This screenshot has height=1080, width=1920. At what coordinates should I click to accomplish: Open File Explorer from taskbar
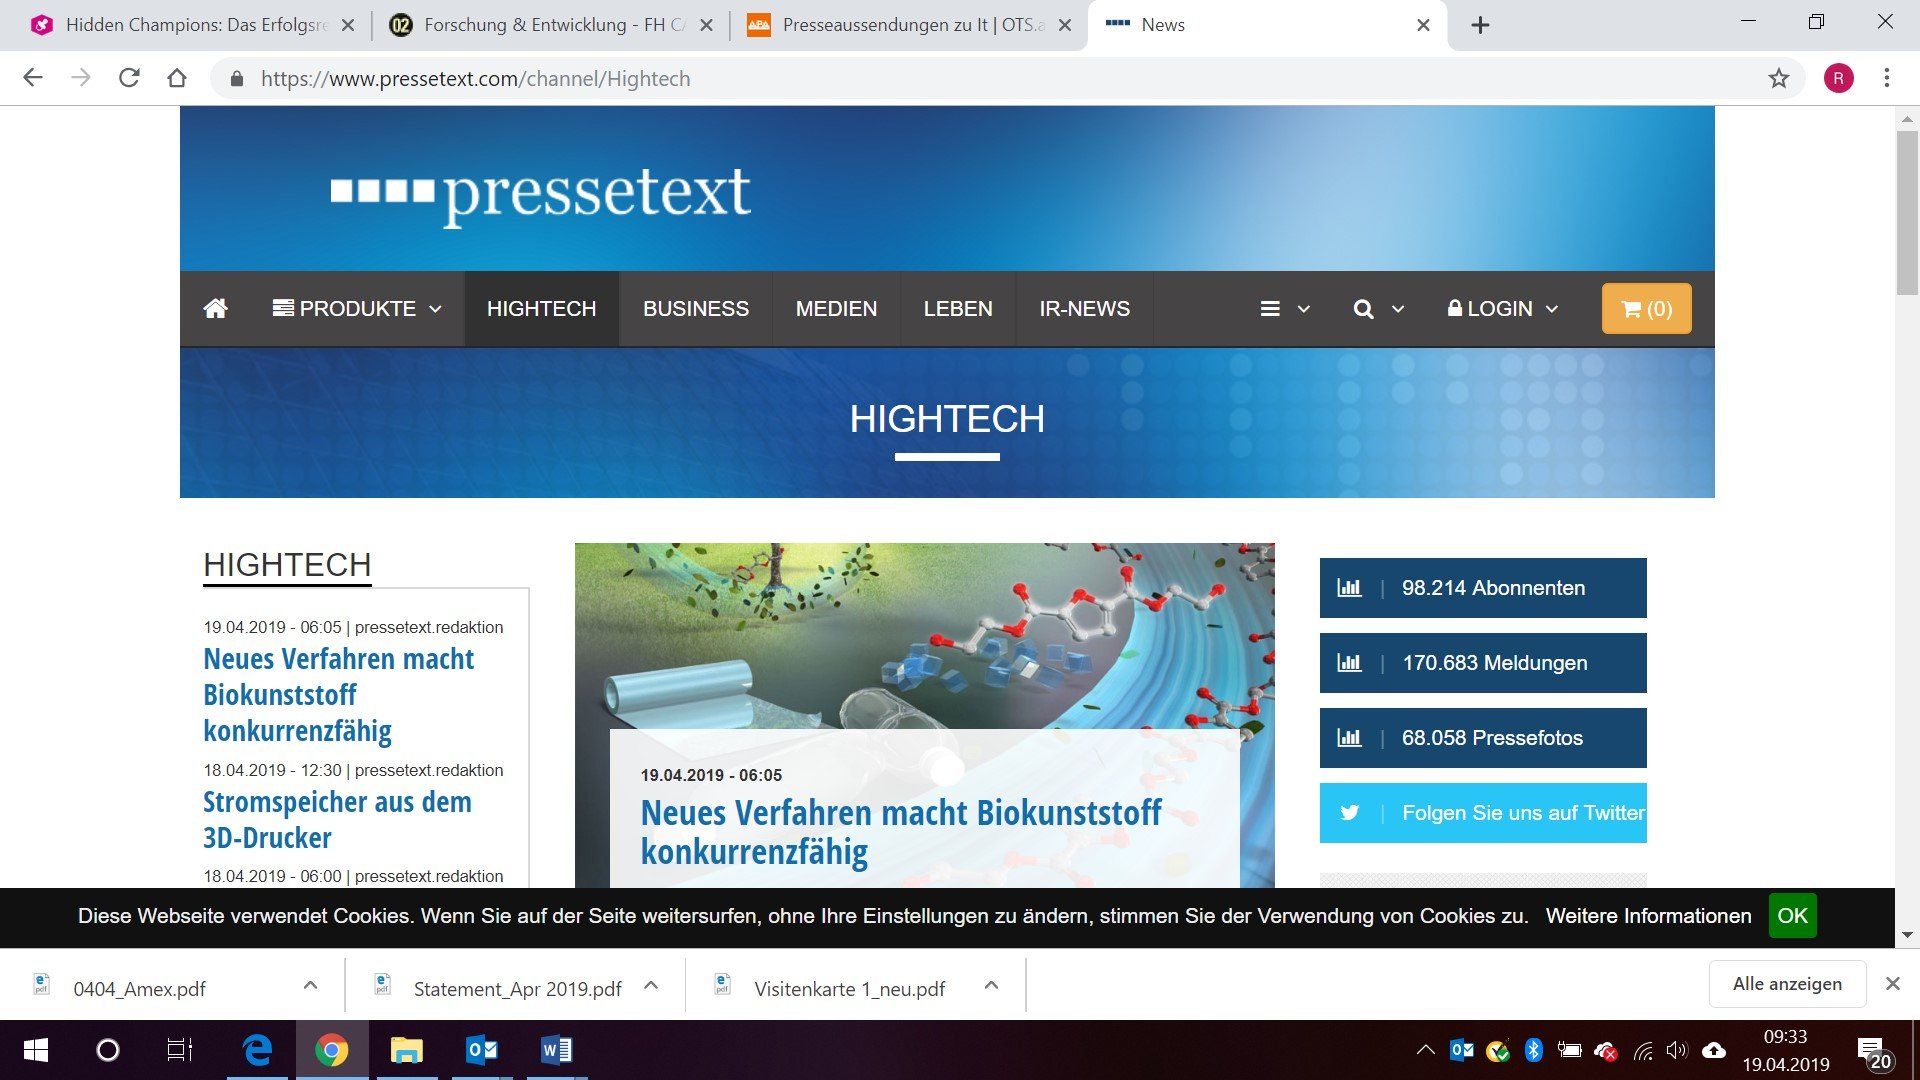point(406,1050)
